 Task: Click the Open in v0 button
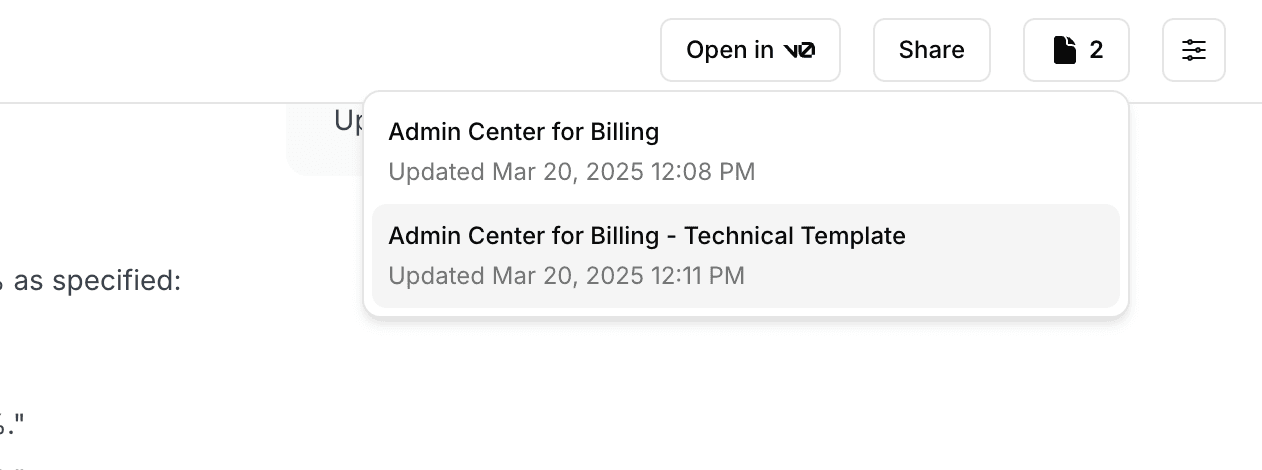pos(750,50)
